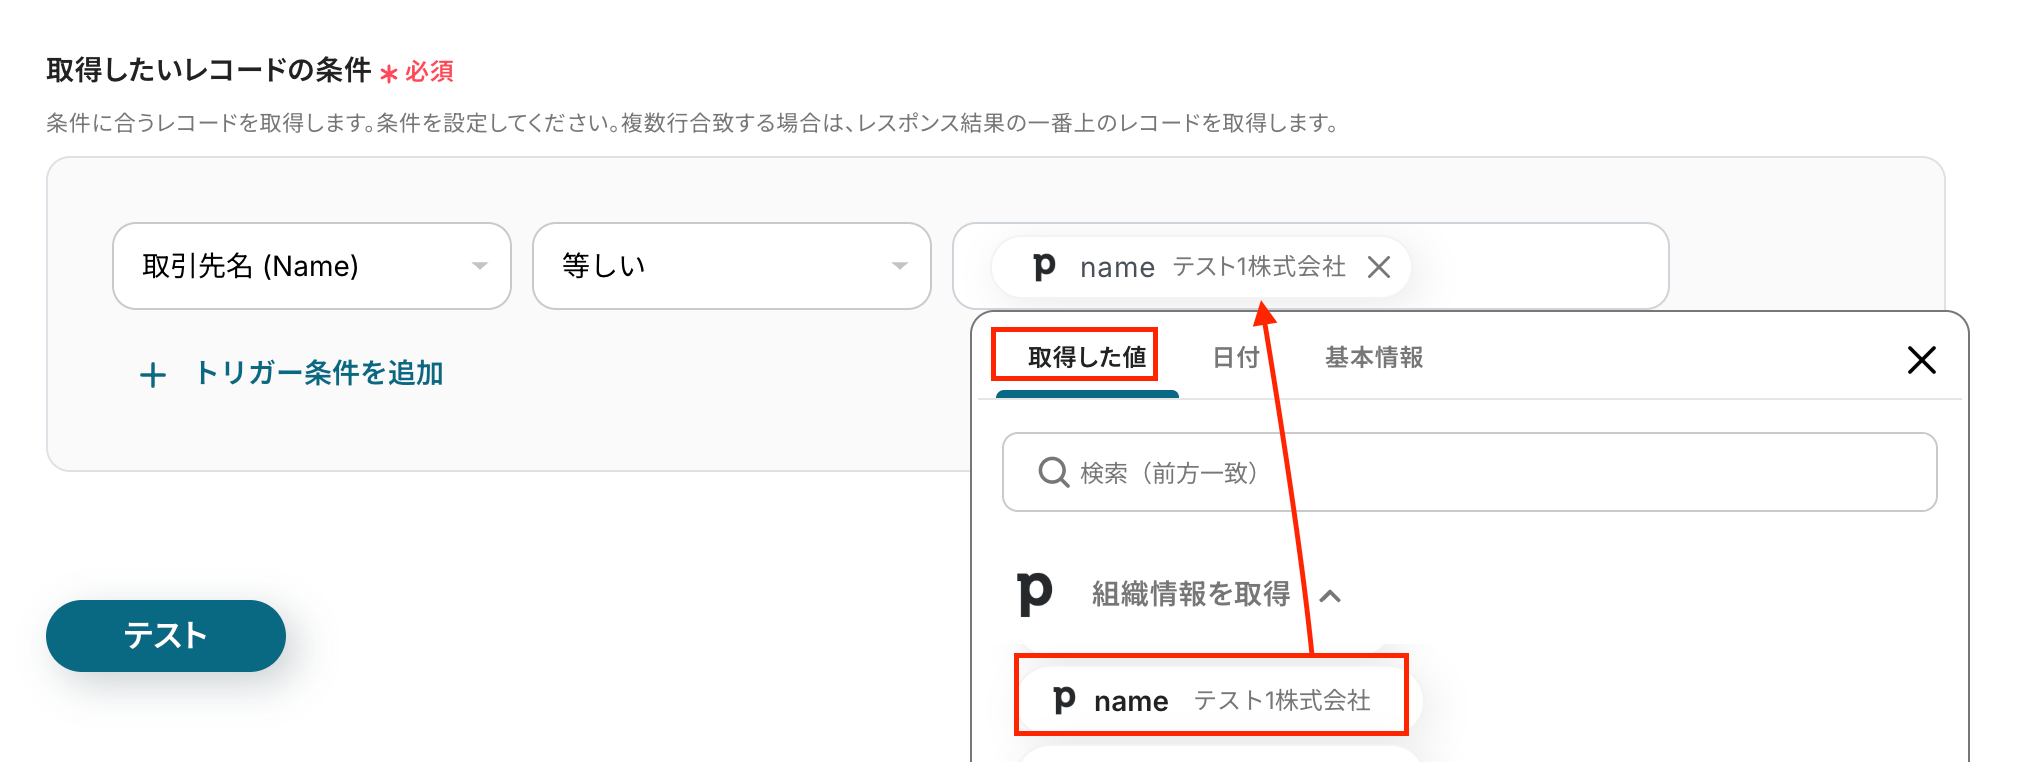Close the value picker popup

(1922, 360)
